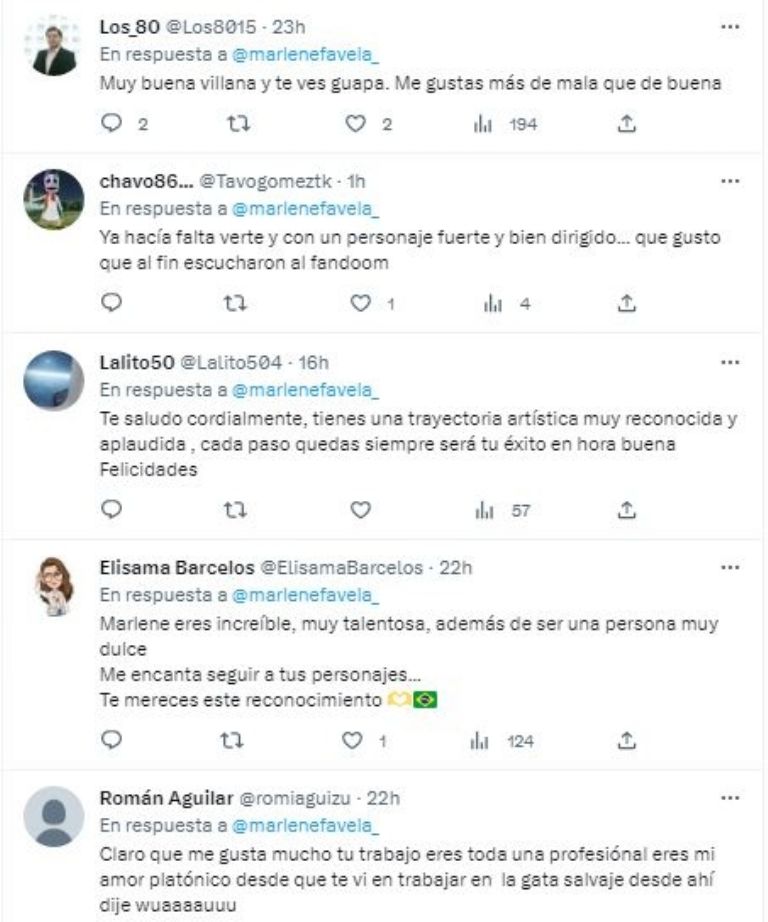Open more options for Elisama Barcelos' tweet
Screen dimensions: 768x922
click(x=729, y=567)
